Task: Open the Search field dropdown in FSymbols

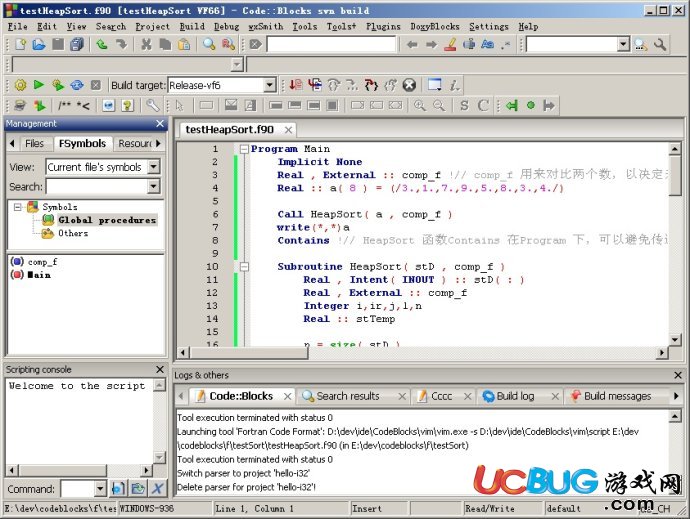Action: point(154,187)
